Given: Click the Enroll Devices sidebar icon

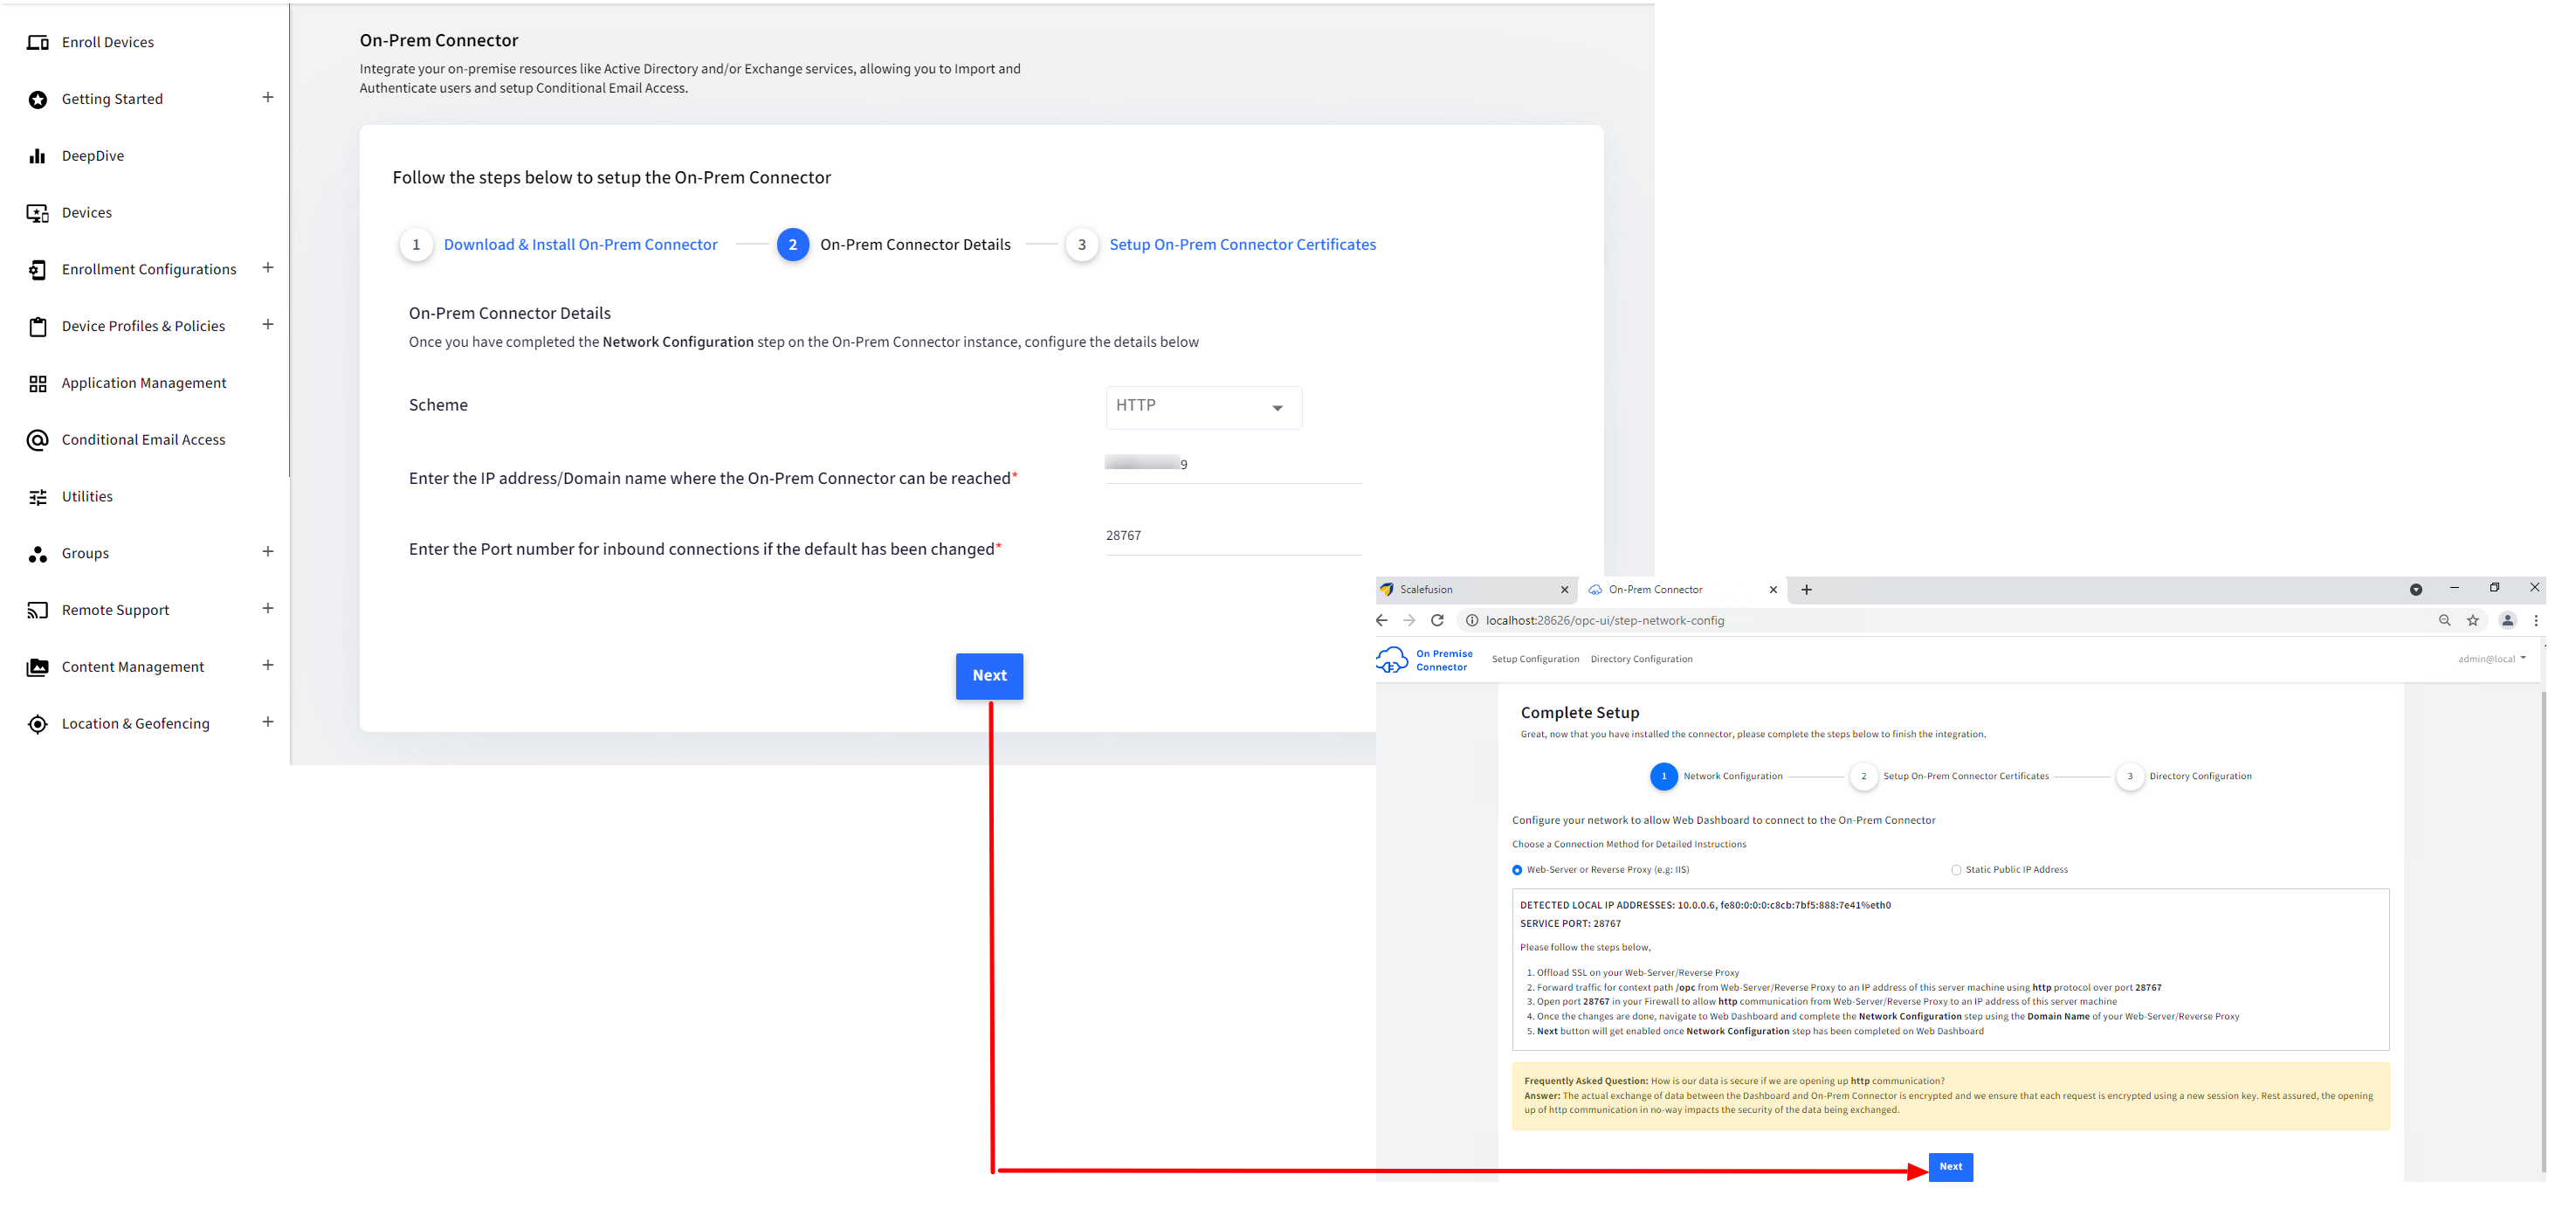Looking at the screenshot, I should [x=38, y=42].
